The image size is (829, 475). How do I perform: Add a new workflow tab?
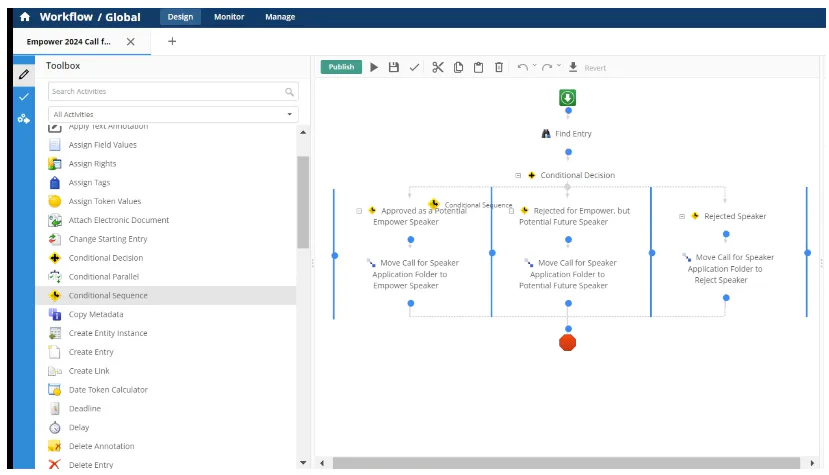tap(172, 41)
